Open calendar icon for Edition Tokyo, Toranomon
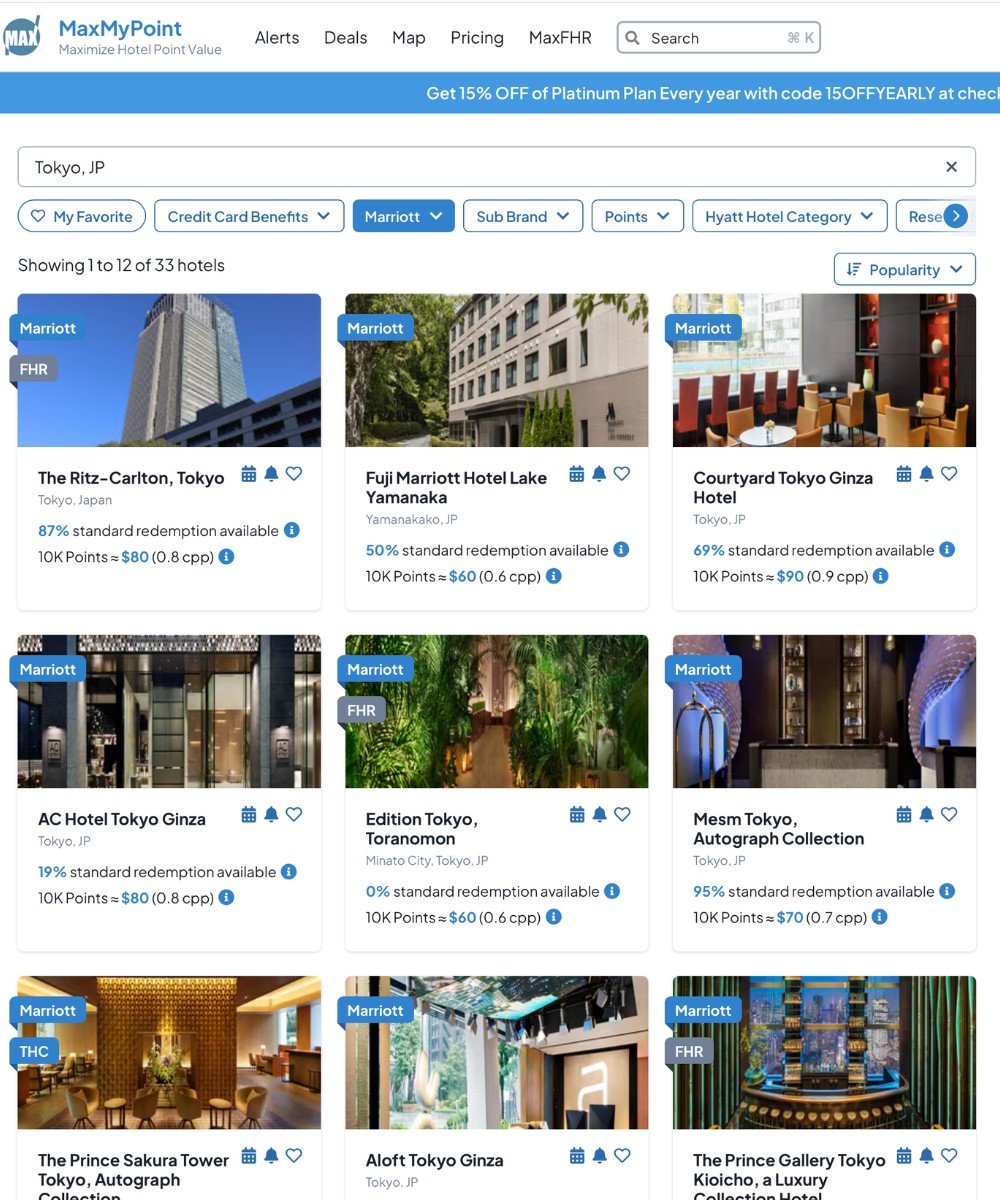 [577, 815]
